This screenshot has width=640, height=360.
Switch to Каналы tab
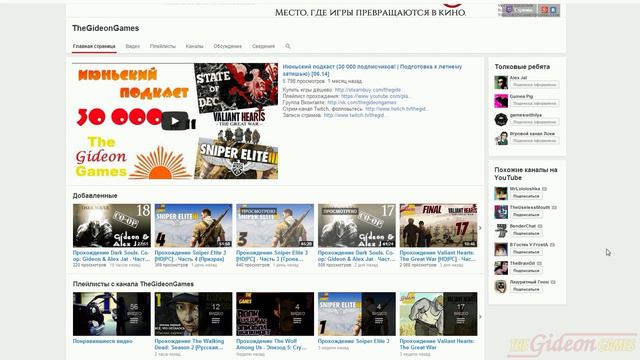194,47
